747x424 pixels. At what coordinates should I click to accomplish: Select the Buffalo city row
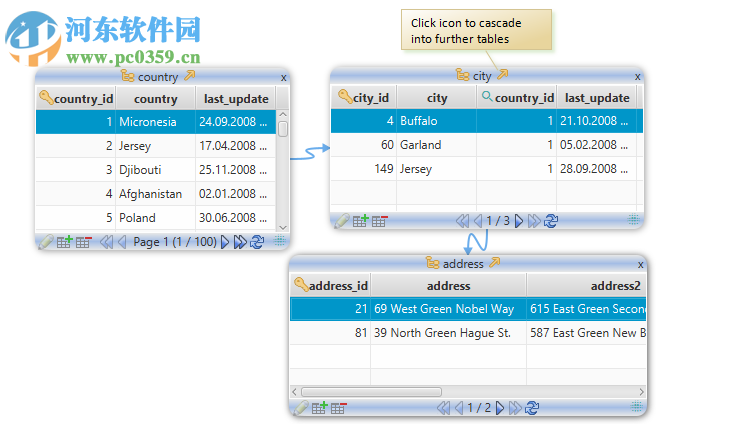coord(487,121)
